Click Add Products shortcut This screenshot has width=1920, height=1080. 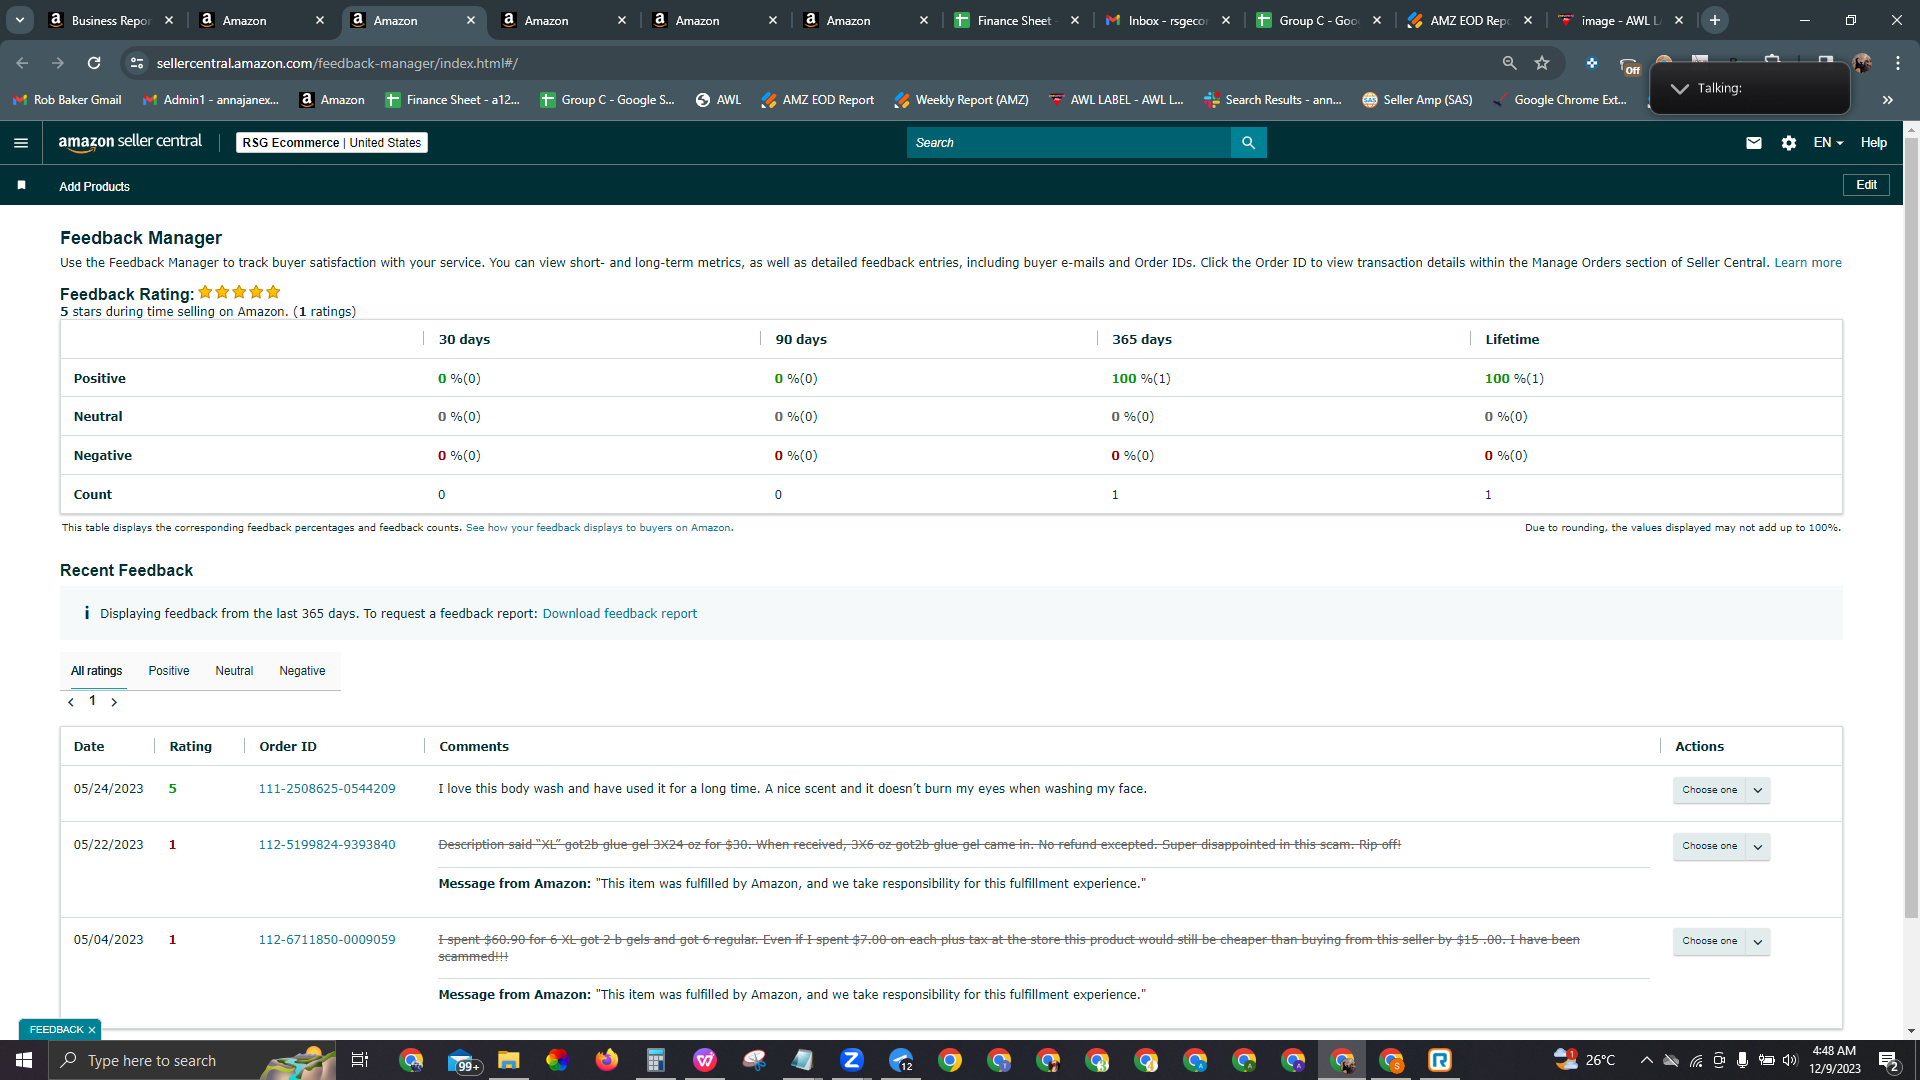[x=94, y=187]
